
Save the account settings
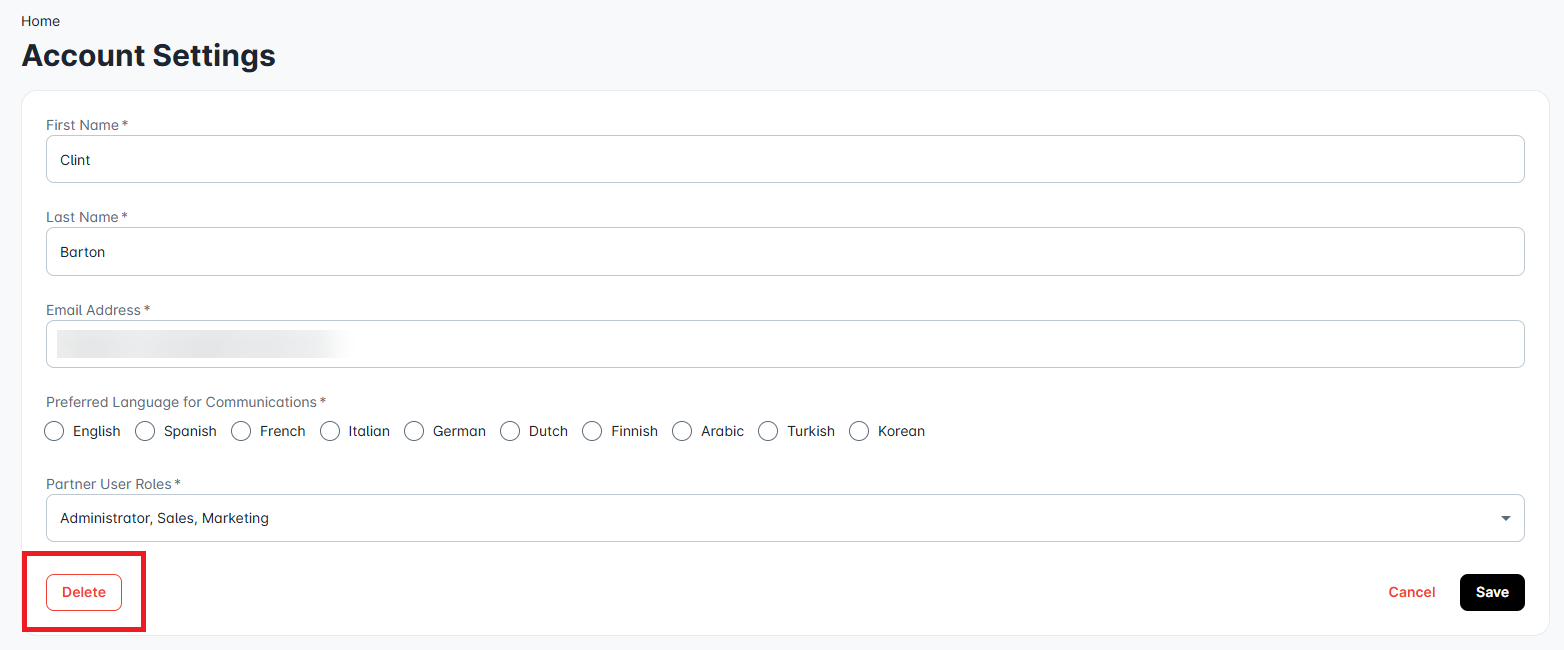click(1491, 592)
